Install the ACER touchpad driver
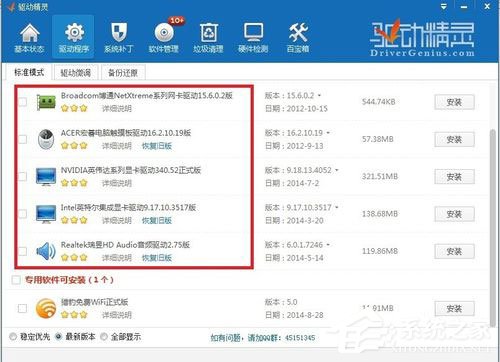 click(x=454, y=140)
